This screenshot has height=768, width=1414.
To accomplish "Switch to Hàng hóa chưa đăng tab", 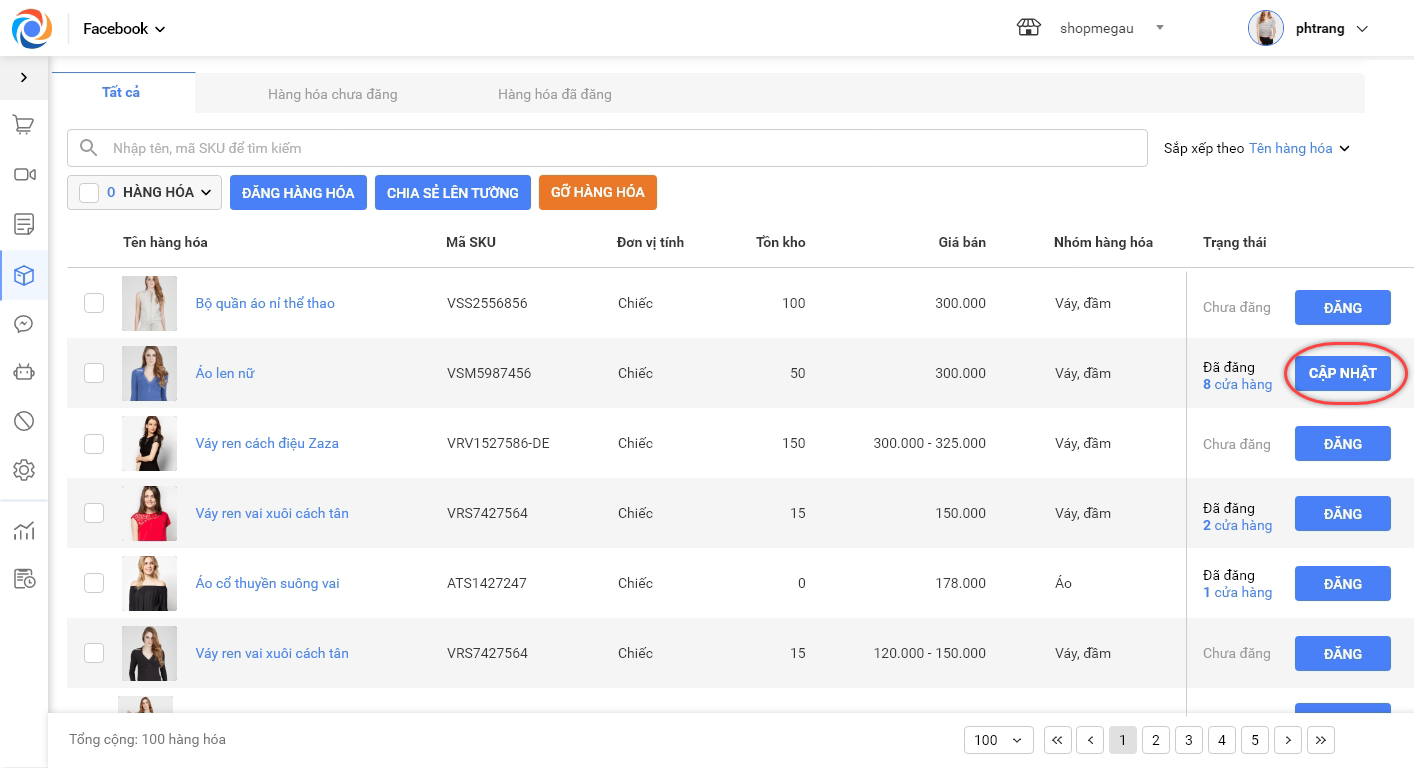I will (332, 94).
